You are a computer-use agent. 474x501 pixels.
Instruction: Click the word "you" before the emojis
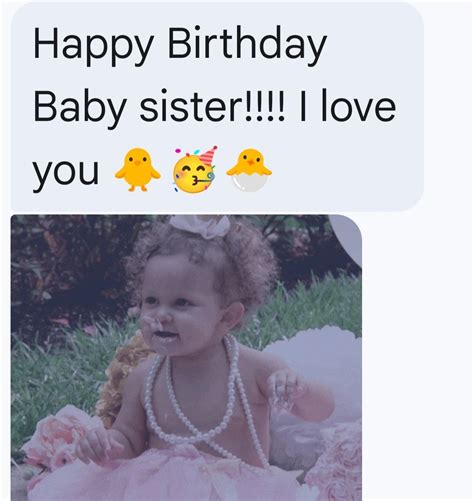(x=66, y=172)
